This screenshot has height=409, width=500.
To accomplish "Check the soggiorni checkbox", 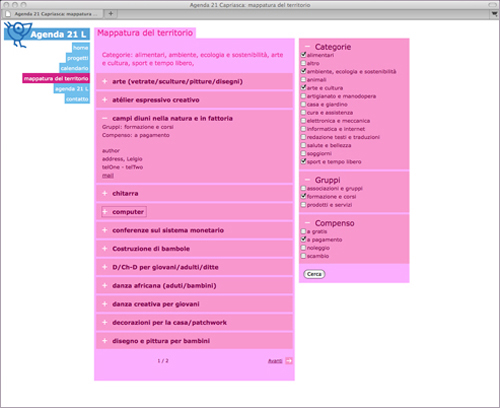I will tap(303, 153).
